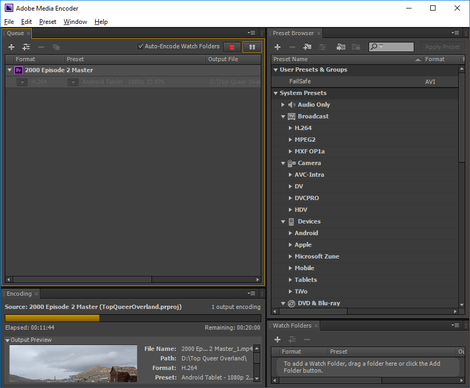The image size is (470, 388).
Task: Stop the queue with red button
Action: [232, 47]
